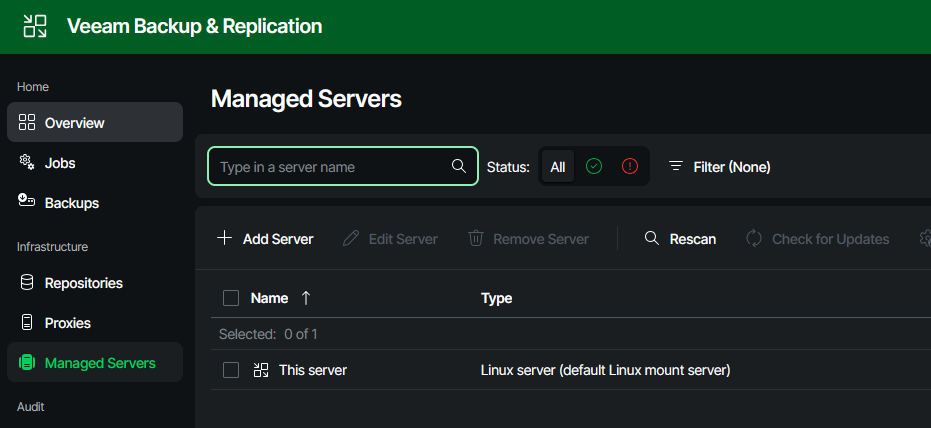Sort the table by Type column
Viewport: 931px width, 428px height.
(496, 298)
